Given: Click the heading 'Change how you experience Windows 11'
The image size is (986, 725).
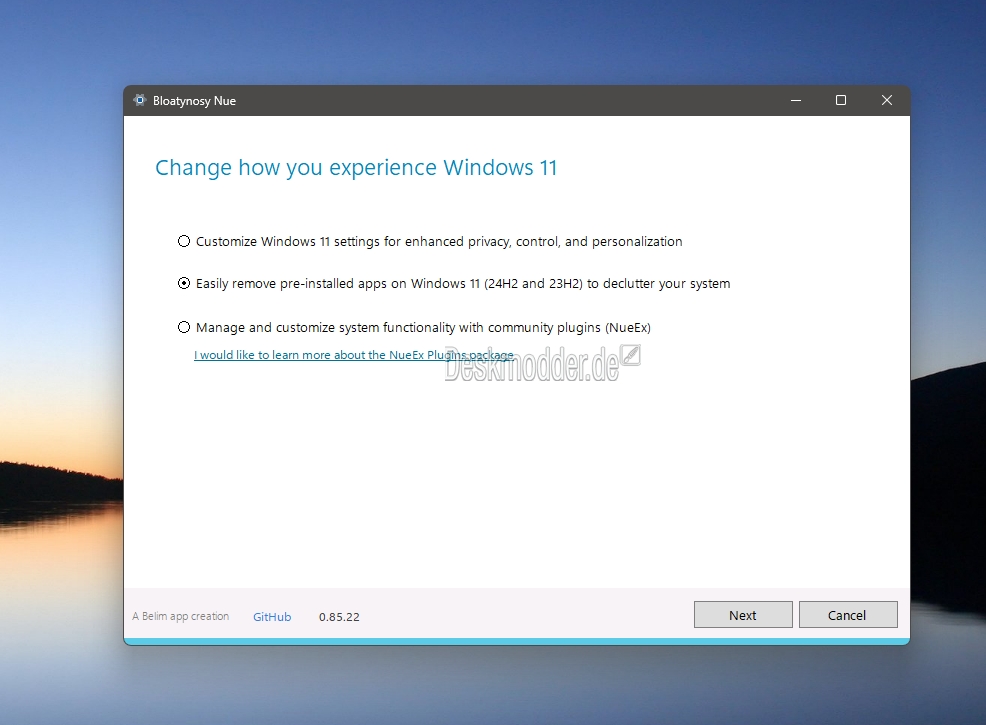Looking at the screenshot, I should (356, 168).
